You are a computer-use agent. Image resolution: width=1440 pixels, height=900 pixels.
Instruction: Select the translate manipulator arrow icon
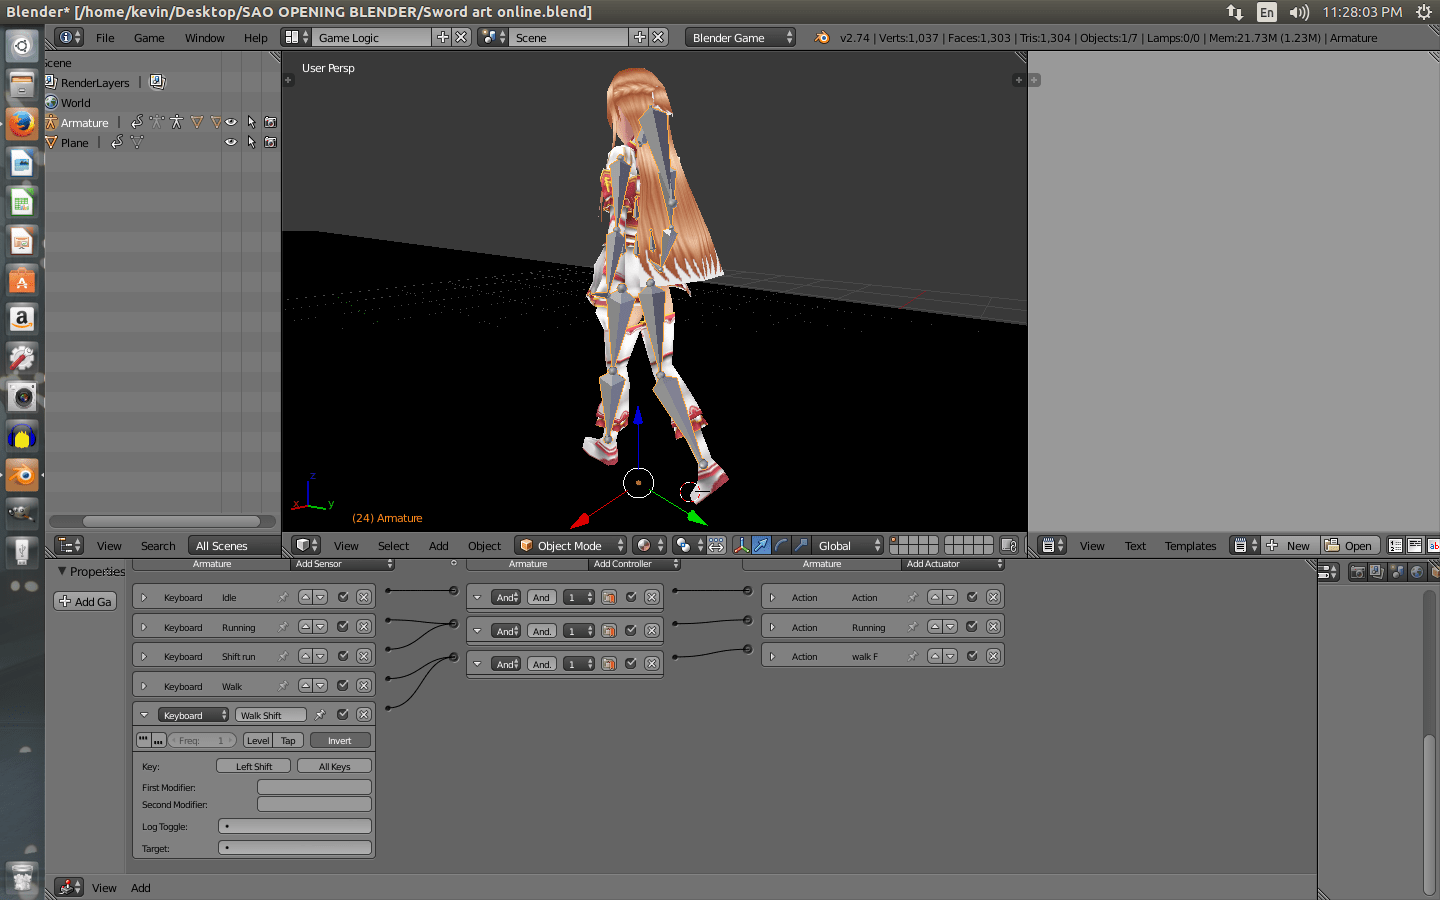(761, 545)
